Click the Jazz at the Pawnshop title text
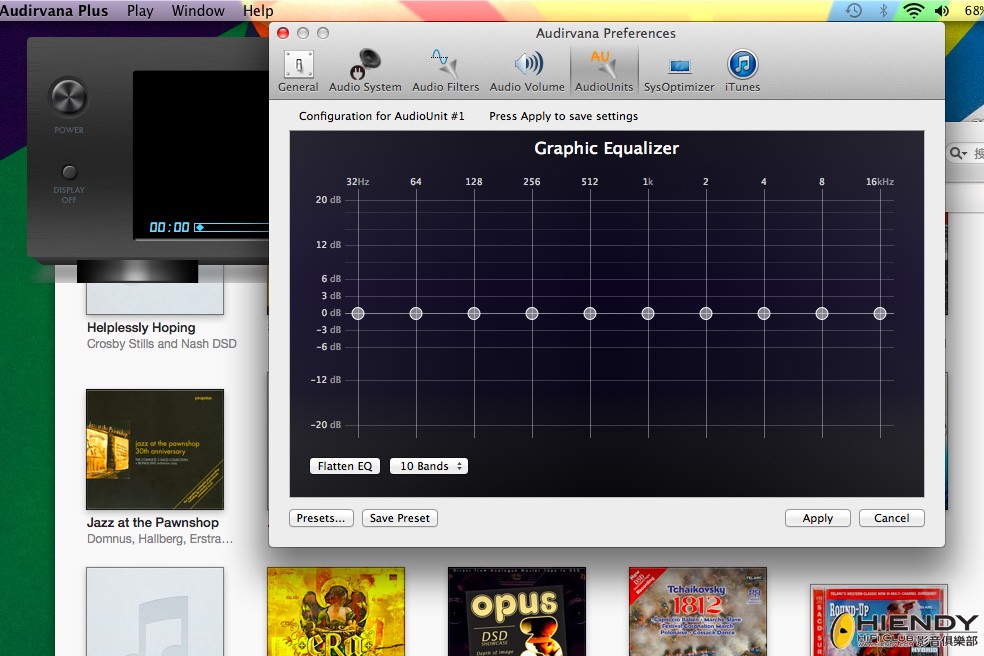 tap(152, 522)
